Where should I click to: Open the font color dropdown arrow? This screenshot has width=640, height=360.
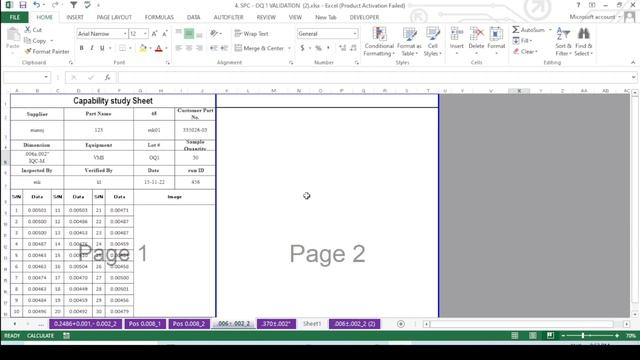click(x=166, y=48)
